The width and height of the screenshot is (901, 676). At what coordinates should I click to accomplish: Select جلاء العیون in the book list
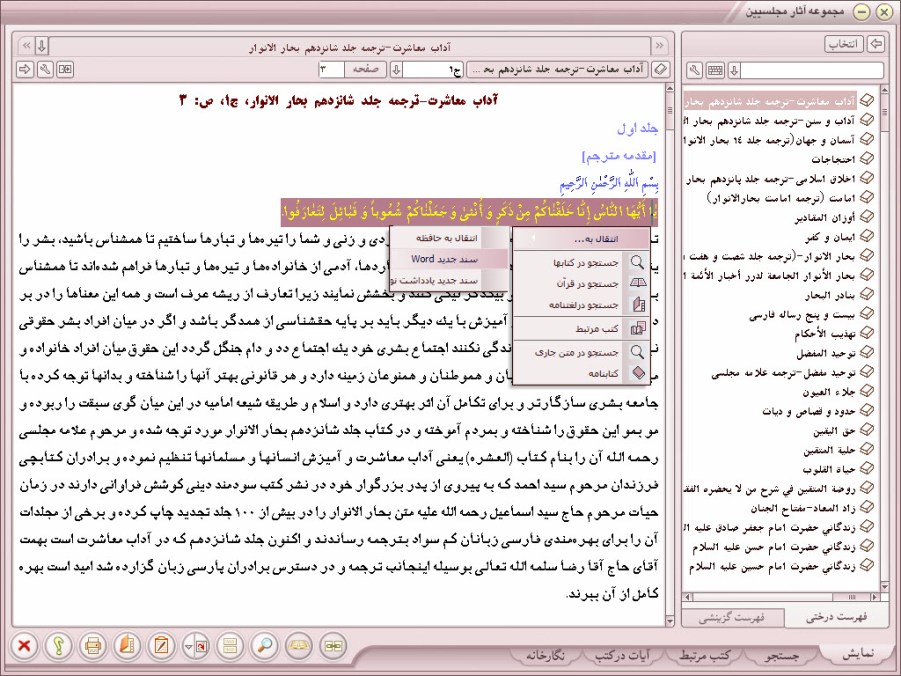pyautogui.click(x=829, y=392)
